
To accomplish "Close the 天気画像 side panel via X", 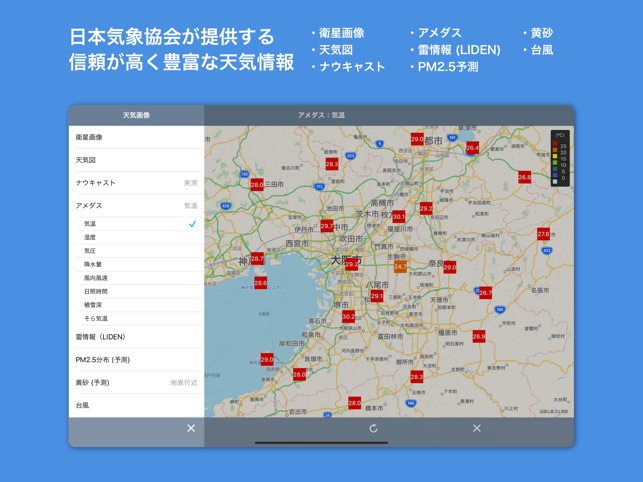I will (x=191, y=428).
